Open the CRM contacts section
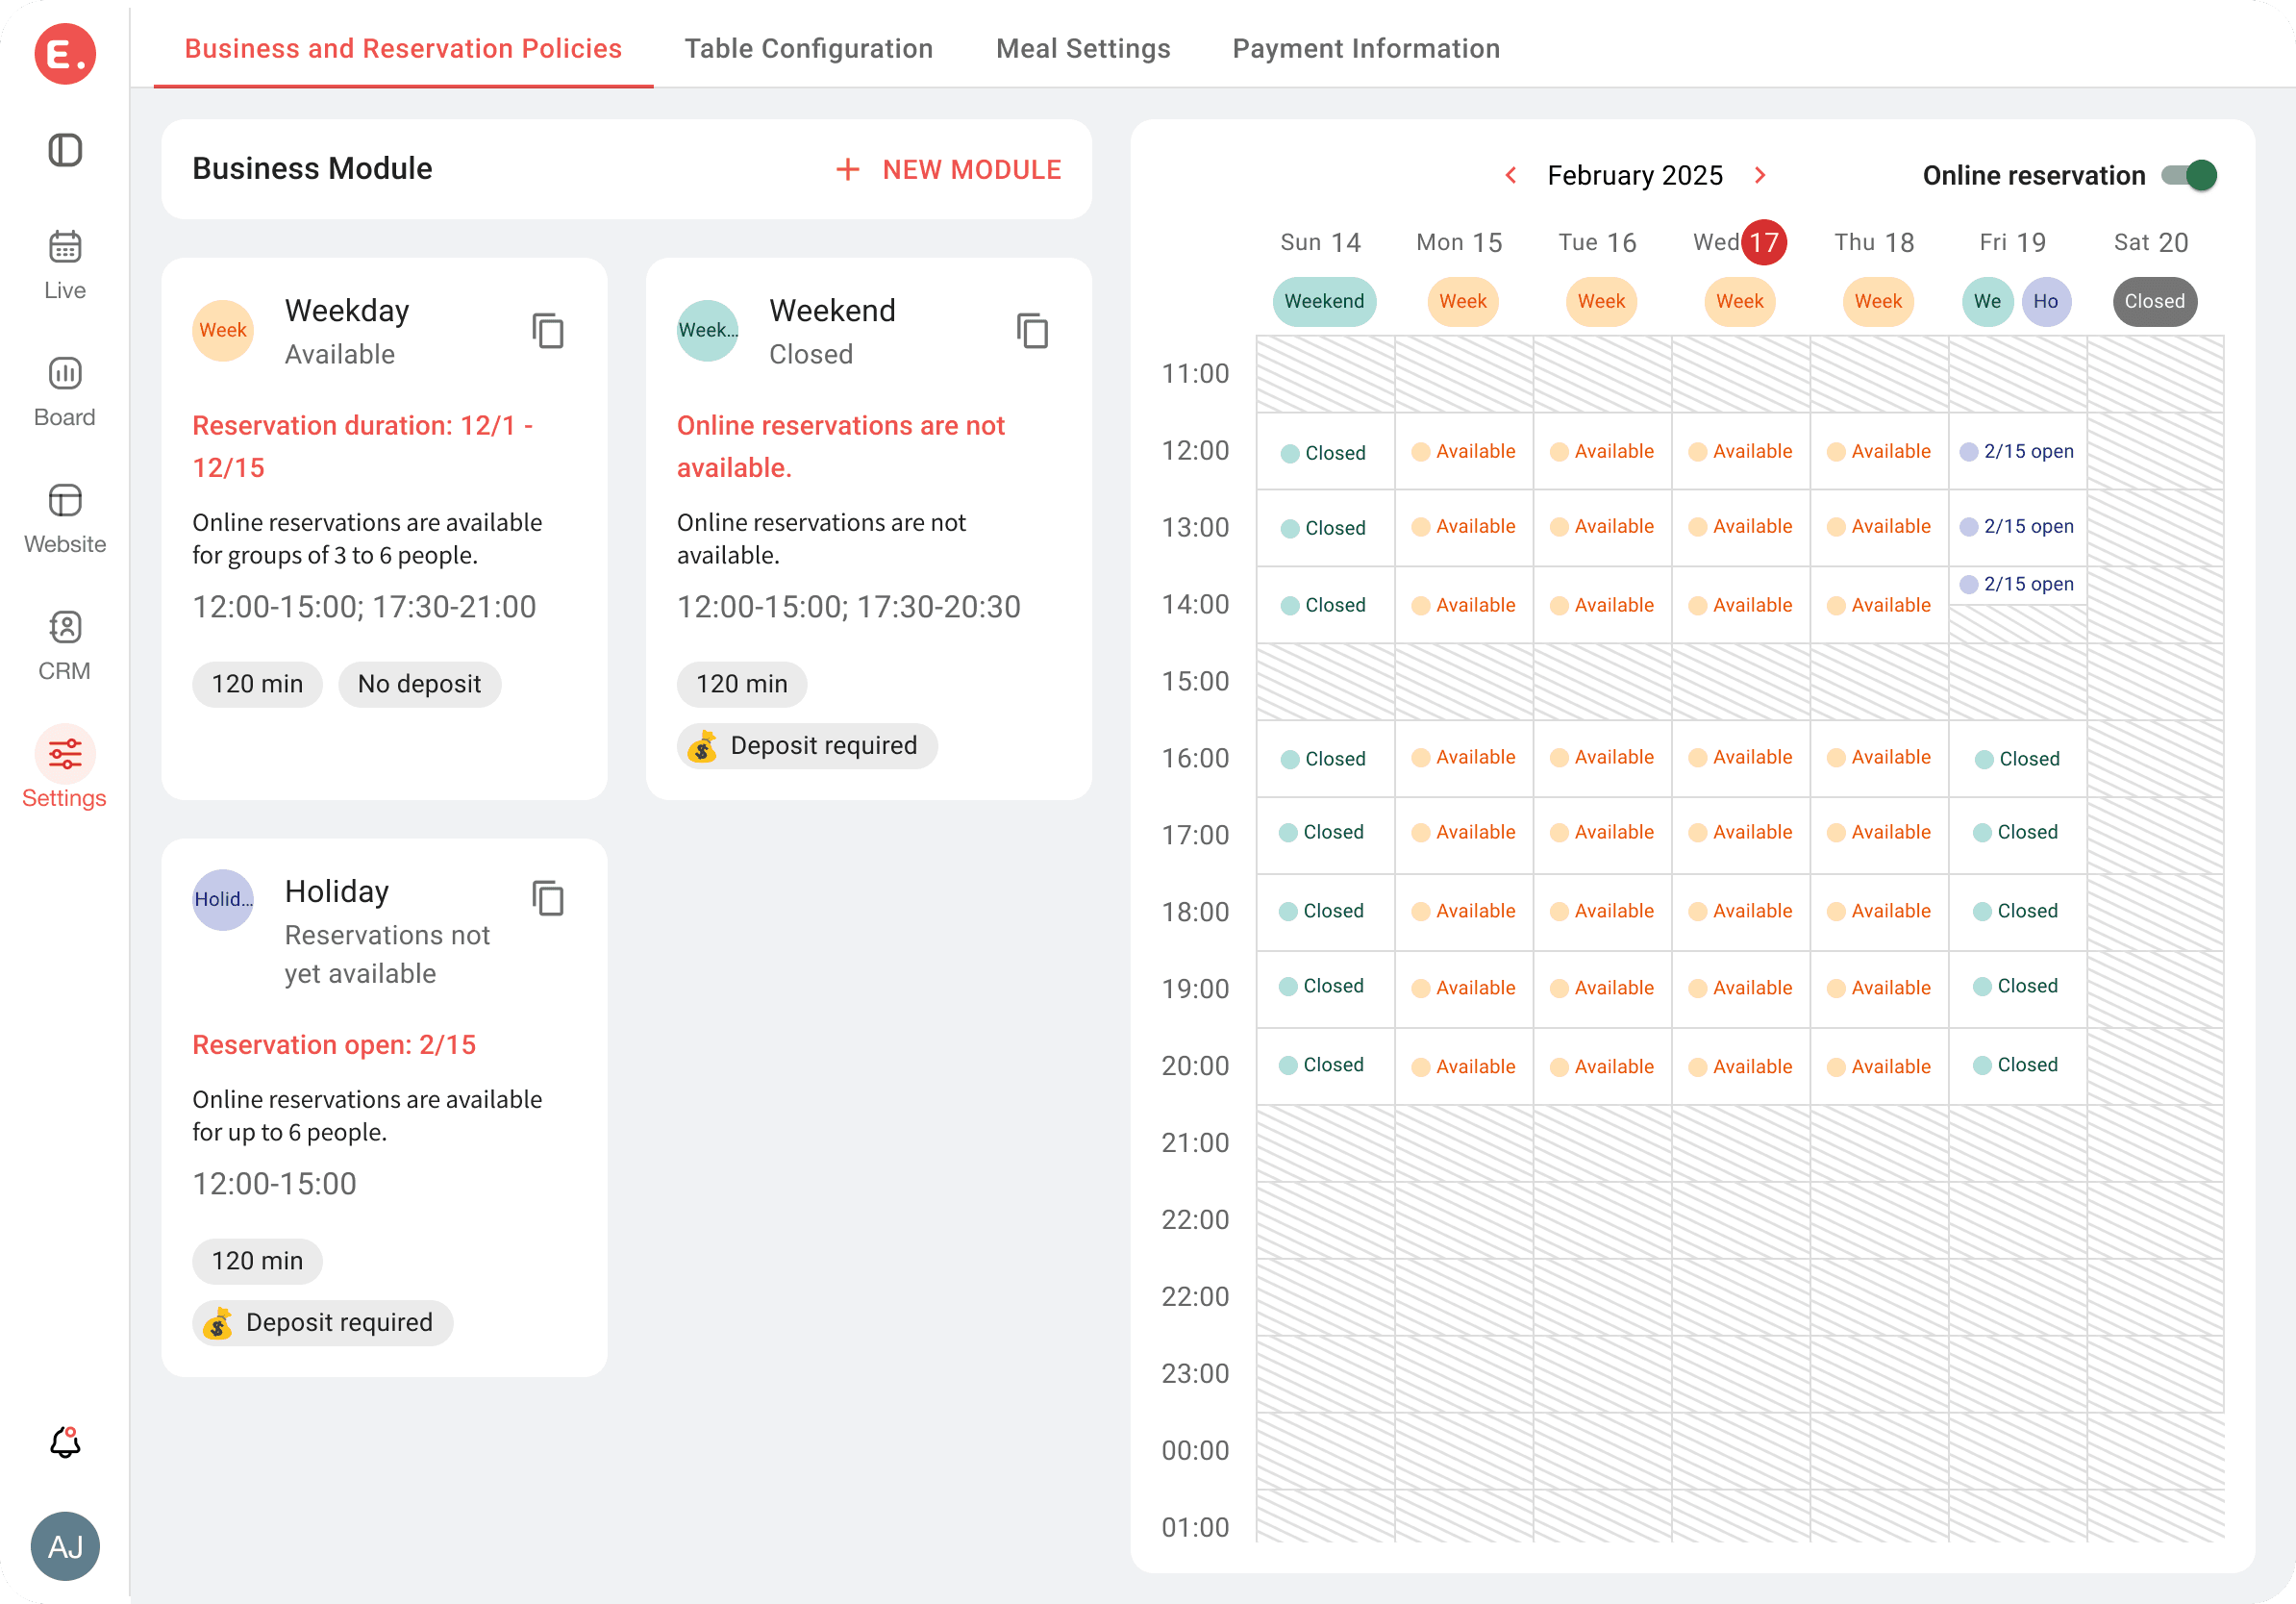2296x1604 pixels. (x=65, y=646)
